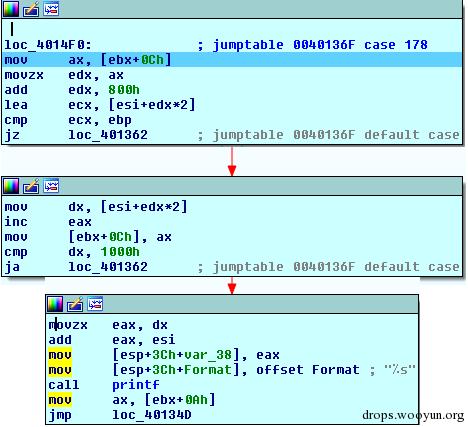Click group-nodes icon on printf node header
Viewport: 468px width, 427px height.
point(95,304)
